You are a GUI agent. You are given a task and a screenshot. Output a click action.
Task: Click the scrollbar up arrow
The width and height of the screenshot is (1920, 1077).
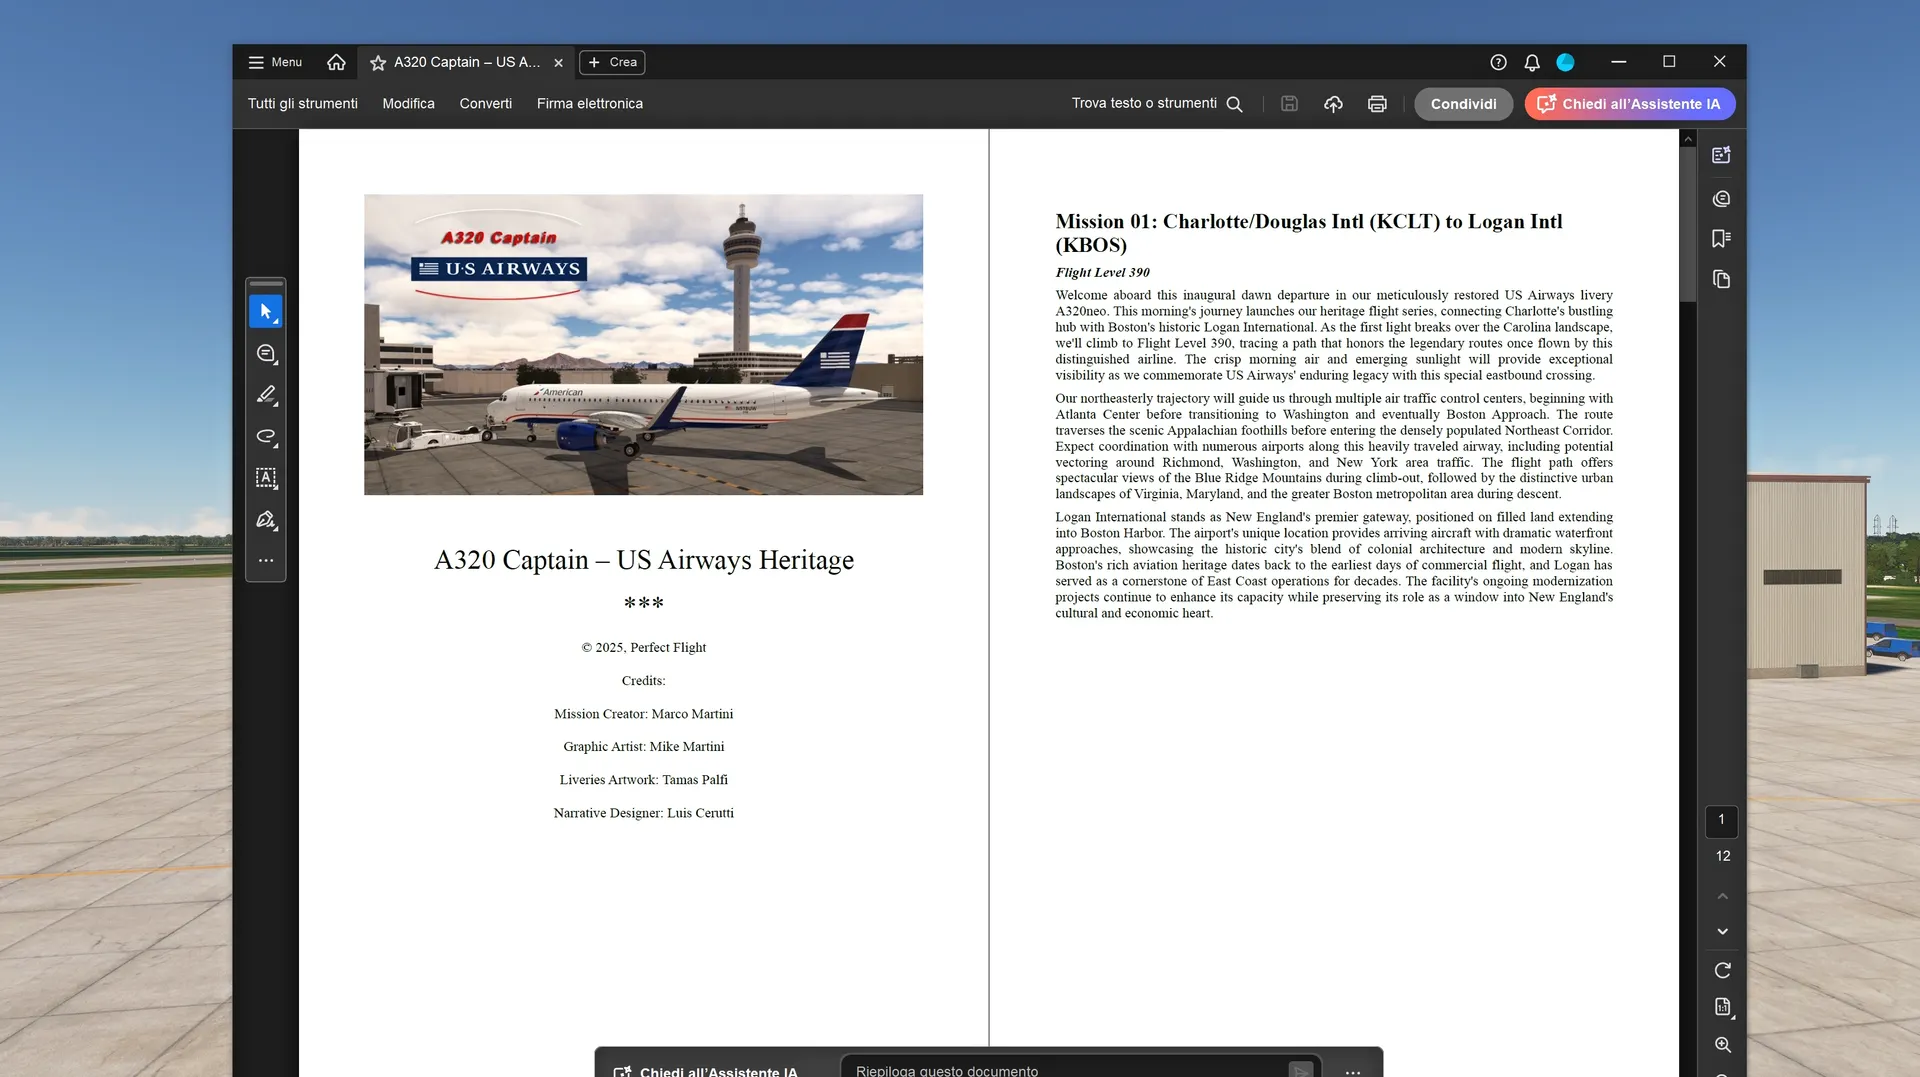(1688, 138)
